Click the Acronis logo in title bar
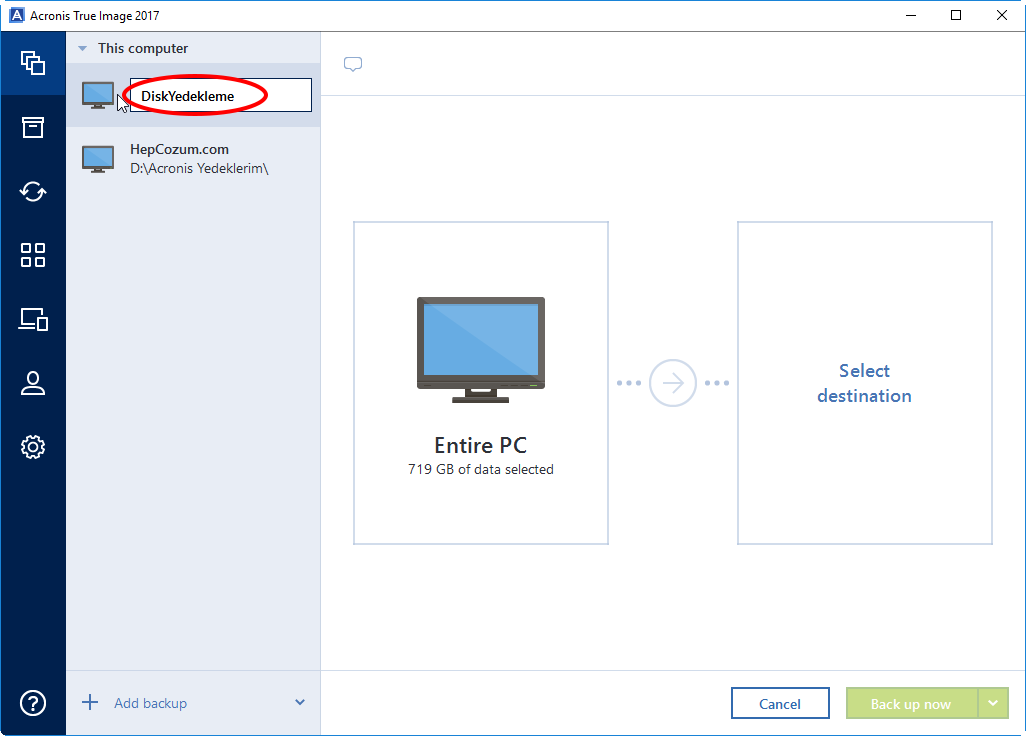The width and height of the screenshot is (1026, 736). point(16,15)
